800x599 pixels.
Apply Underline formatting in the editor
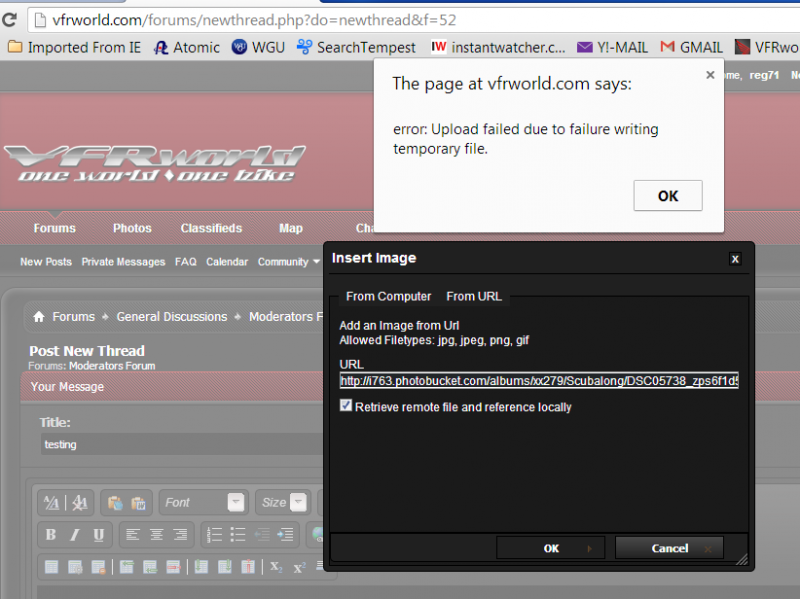pos(98,535)
